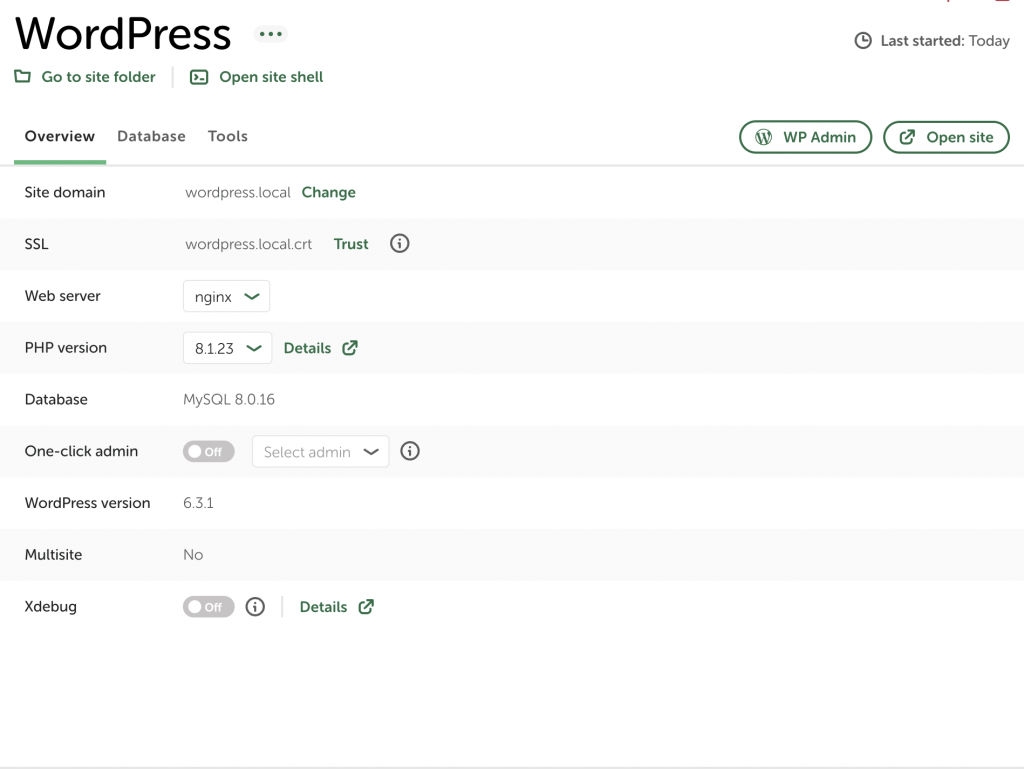Open external link icon beside Xdebug Details

[366, 606]
